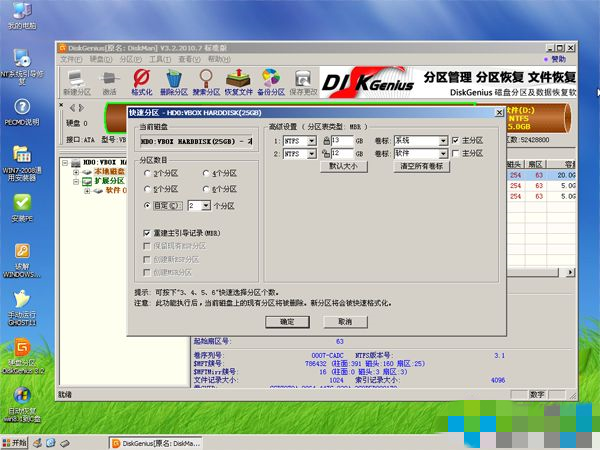The width and height of the screenshot is (600, 450).
Task: Open the 硬盘(D) menu
Action: click(x=102, y=61)
